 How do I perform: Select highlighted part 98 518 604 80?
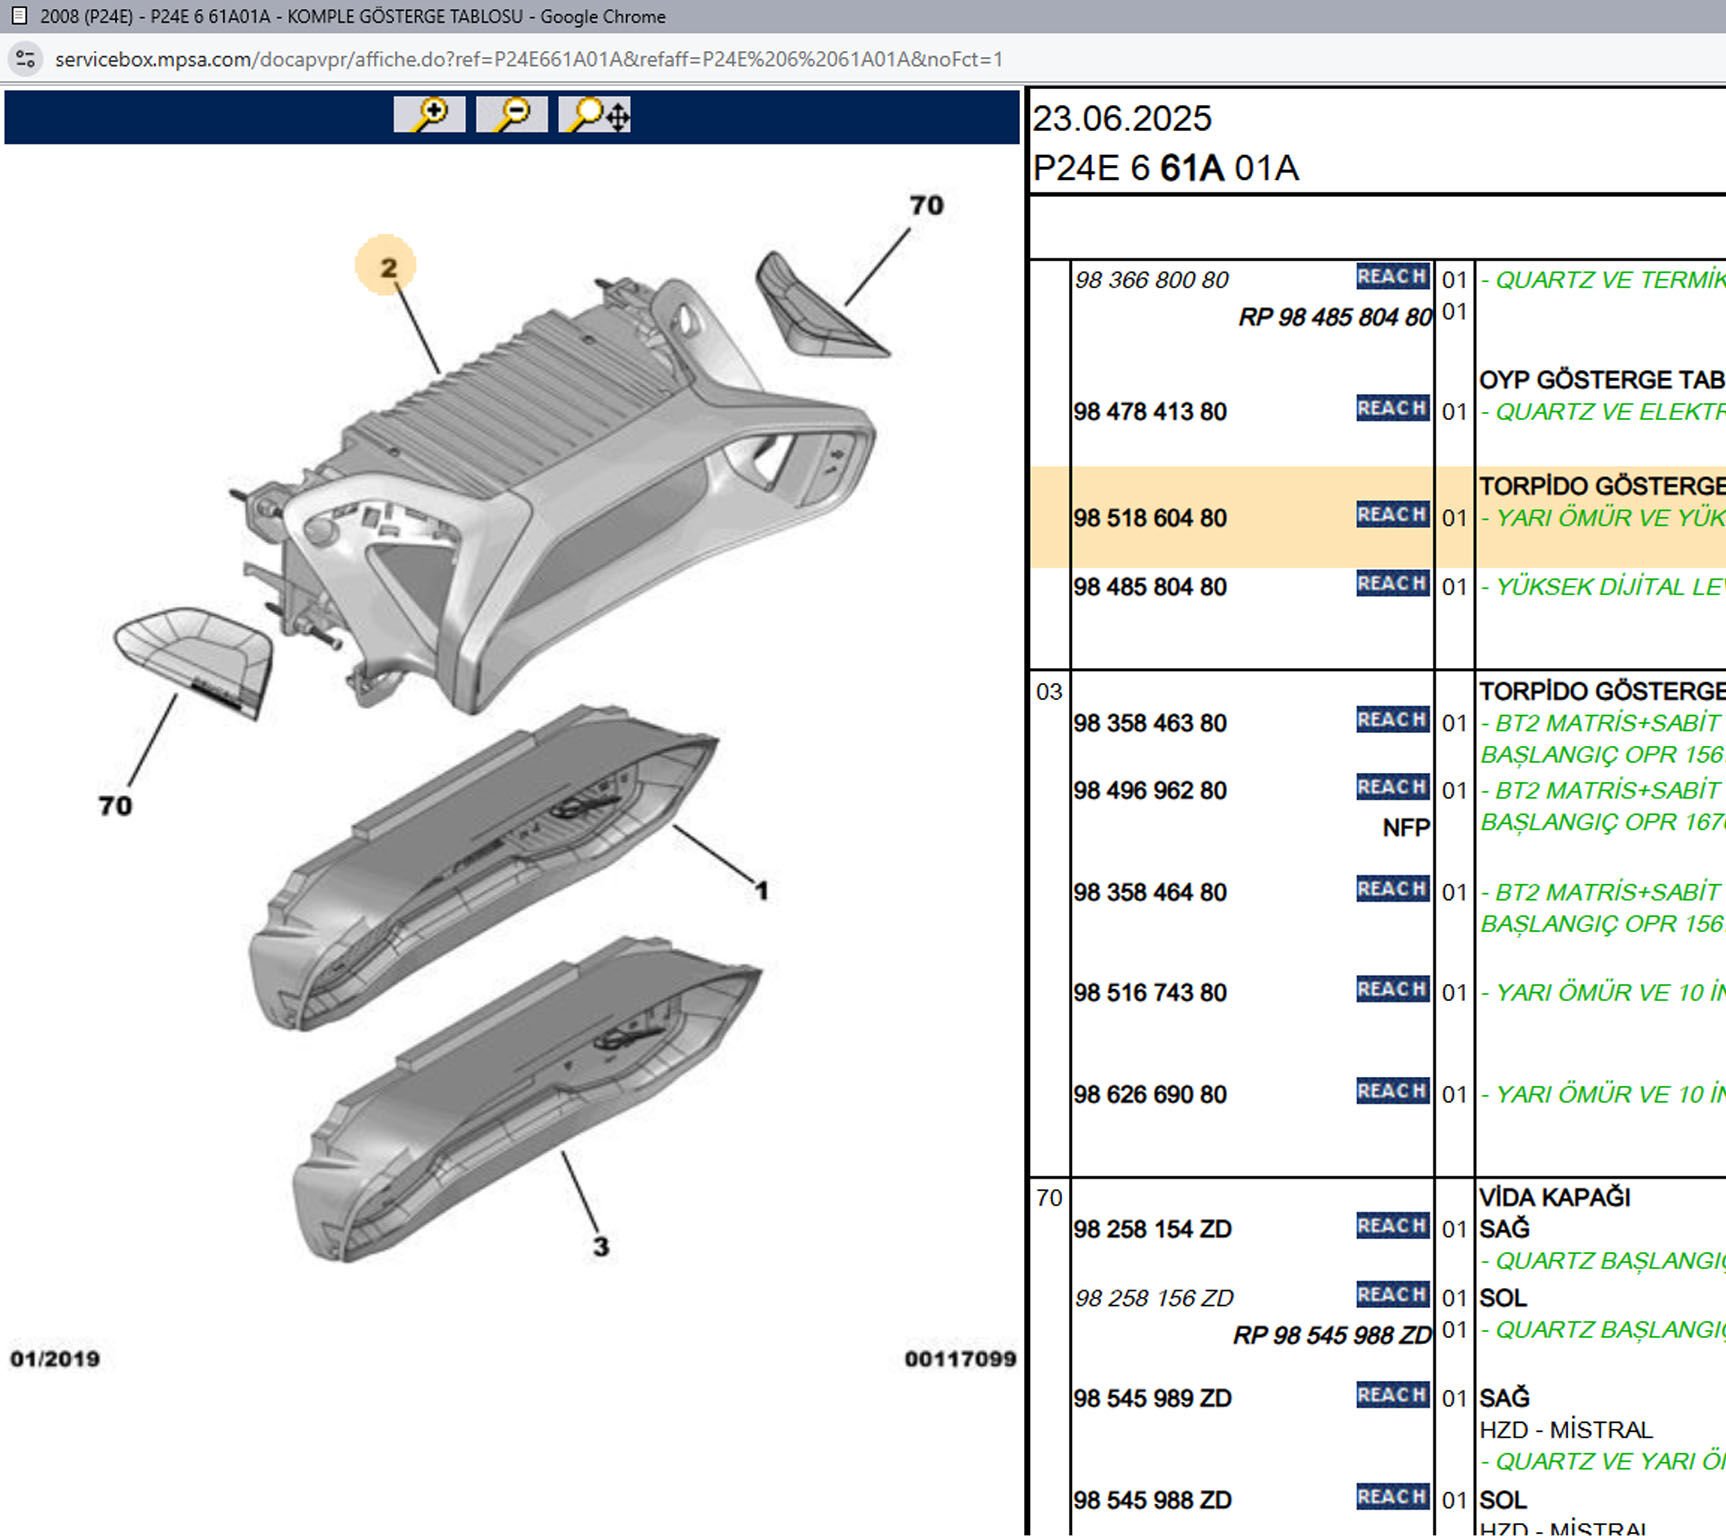pyautogui.click(x=1150, y=518)
